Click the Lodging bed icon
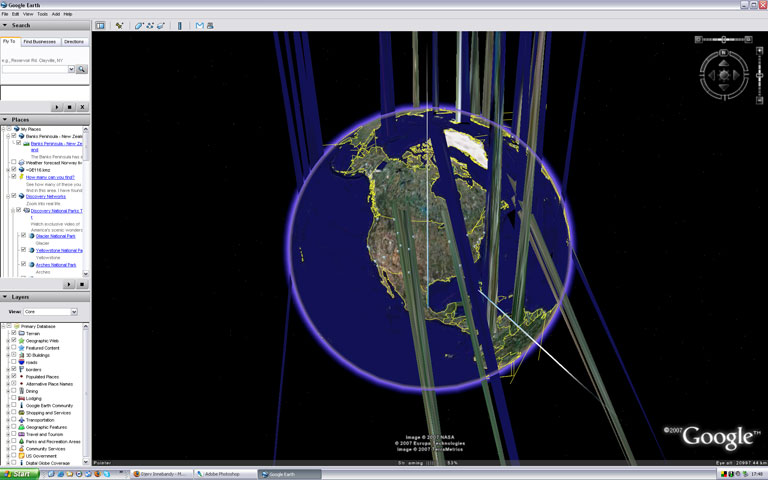 pos(21,398)
